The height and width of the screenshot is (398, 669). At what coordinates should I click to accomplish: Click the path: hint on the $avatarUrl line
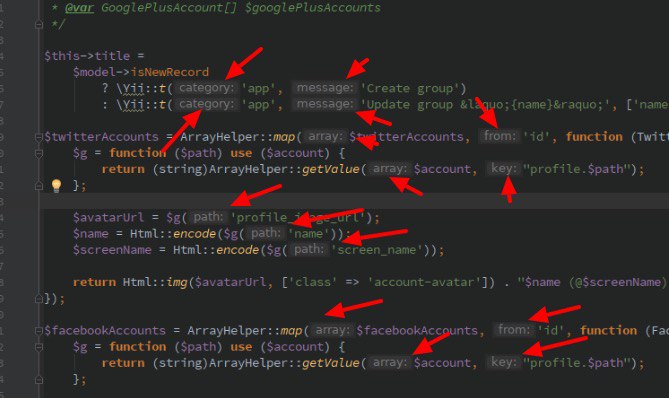[x=208, y=217]
